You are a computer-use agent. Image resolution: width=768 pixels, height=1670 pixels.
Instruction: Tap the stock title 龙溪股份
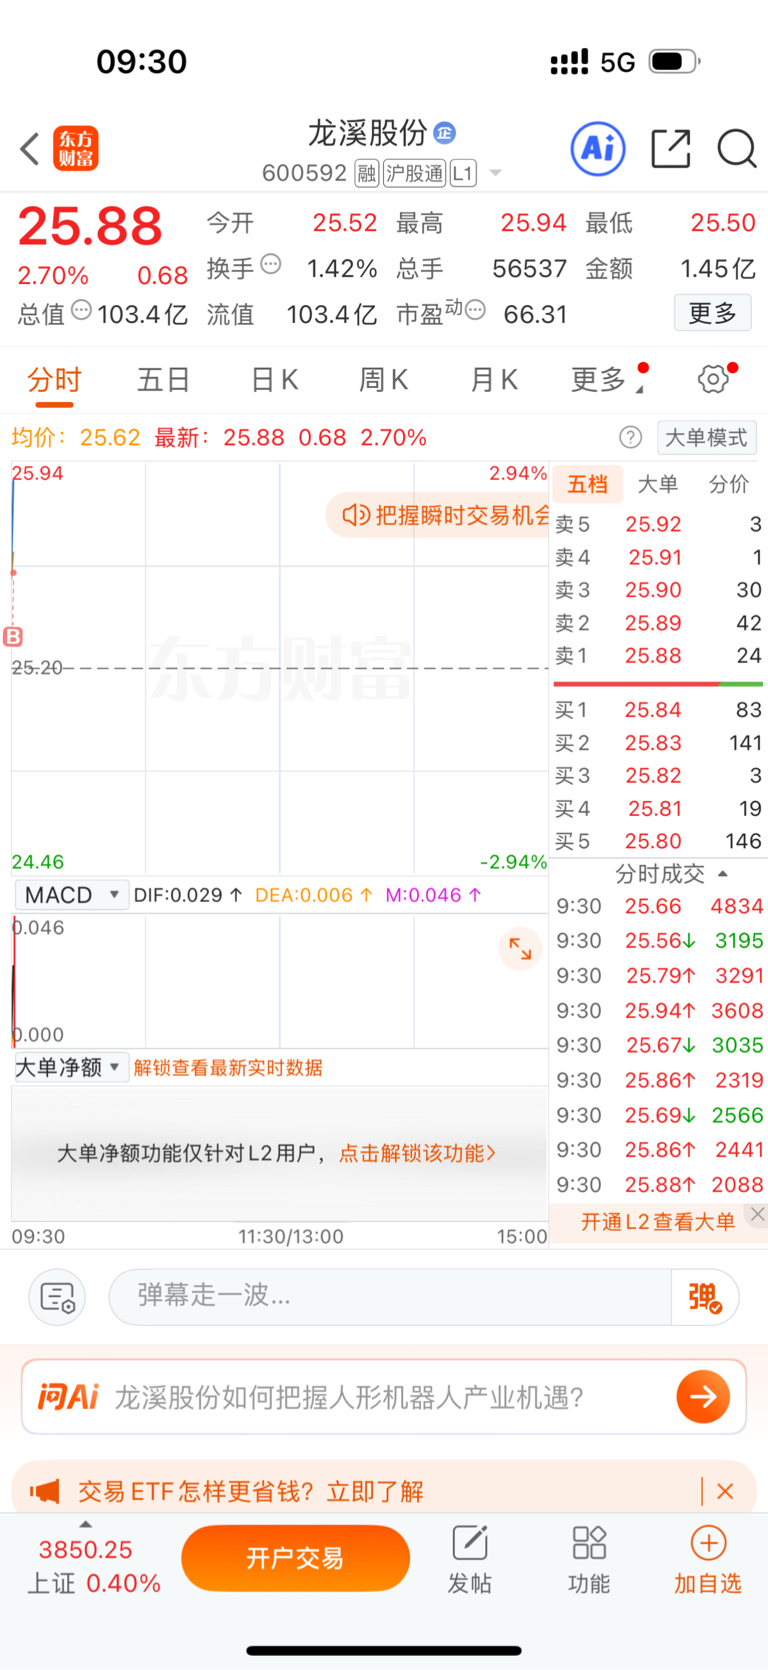(x=367, y=132)
